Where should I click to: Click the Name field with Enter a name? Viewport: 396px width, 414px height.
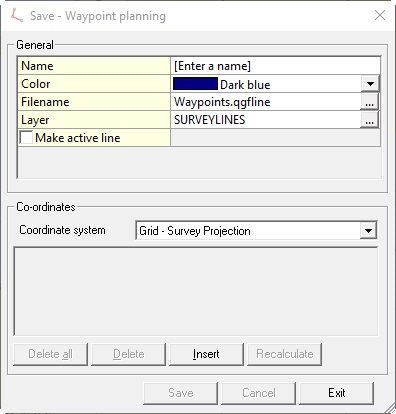pyautogui.click(x=275, y=66)
